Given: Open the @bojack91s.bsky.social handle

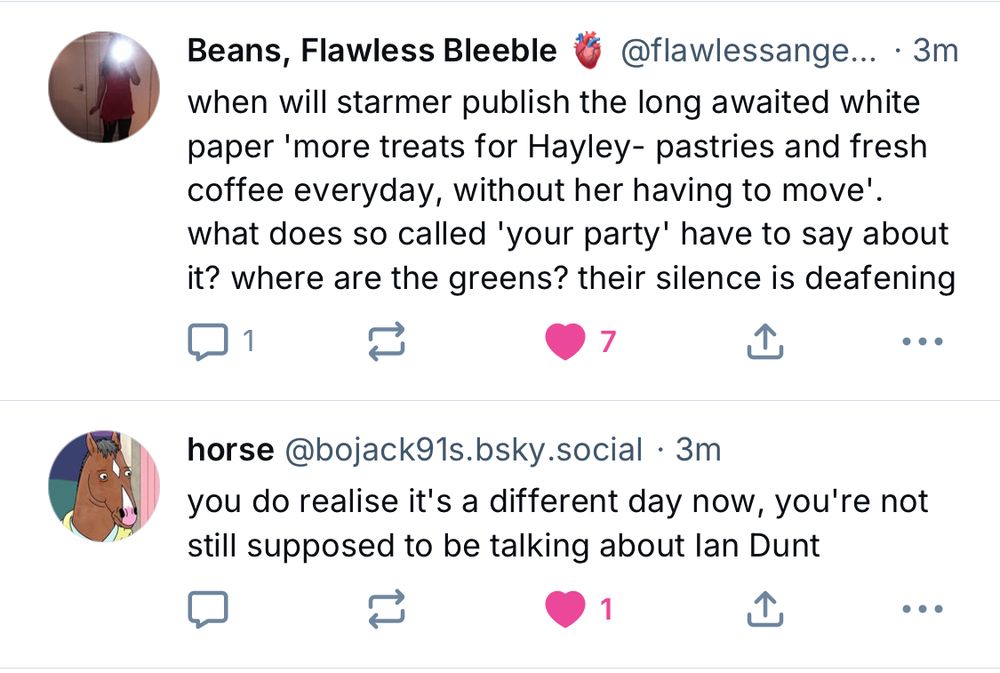Looking at the screenshot, I should point(464,450).
